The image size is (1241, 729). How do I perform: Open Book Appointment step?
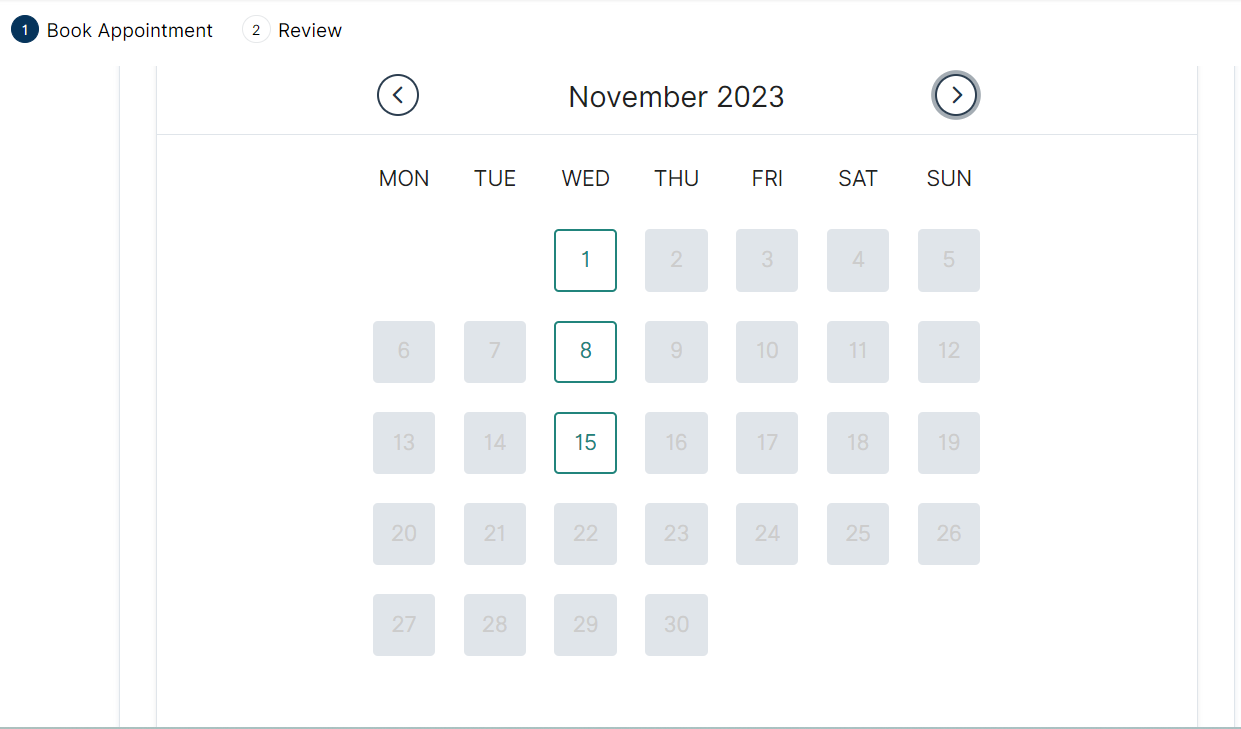[x=129, y=31]
